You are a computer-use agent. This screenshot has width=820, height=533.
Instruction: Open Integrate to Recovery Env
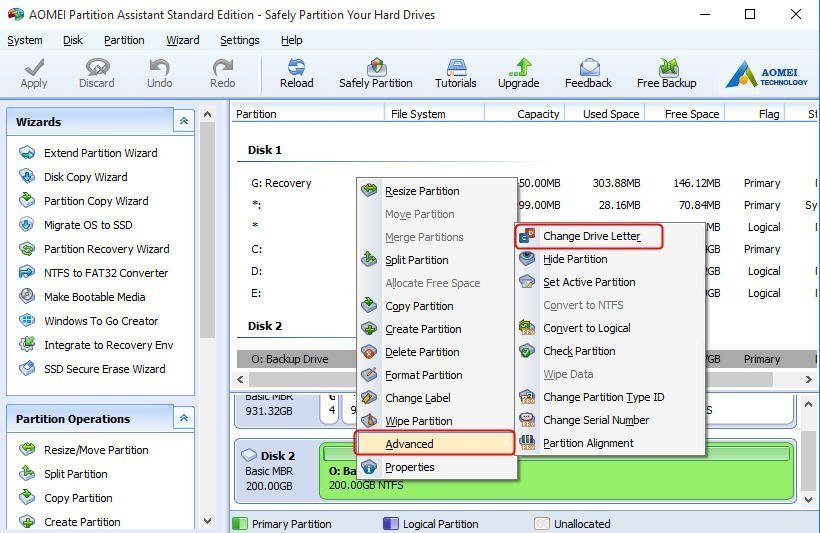108,345
